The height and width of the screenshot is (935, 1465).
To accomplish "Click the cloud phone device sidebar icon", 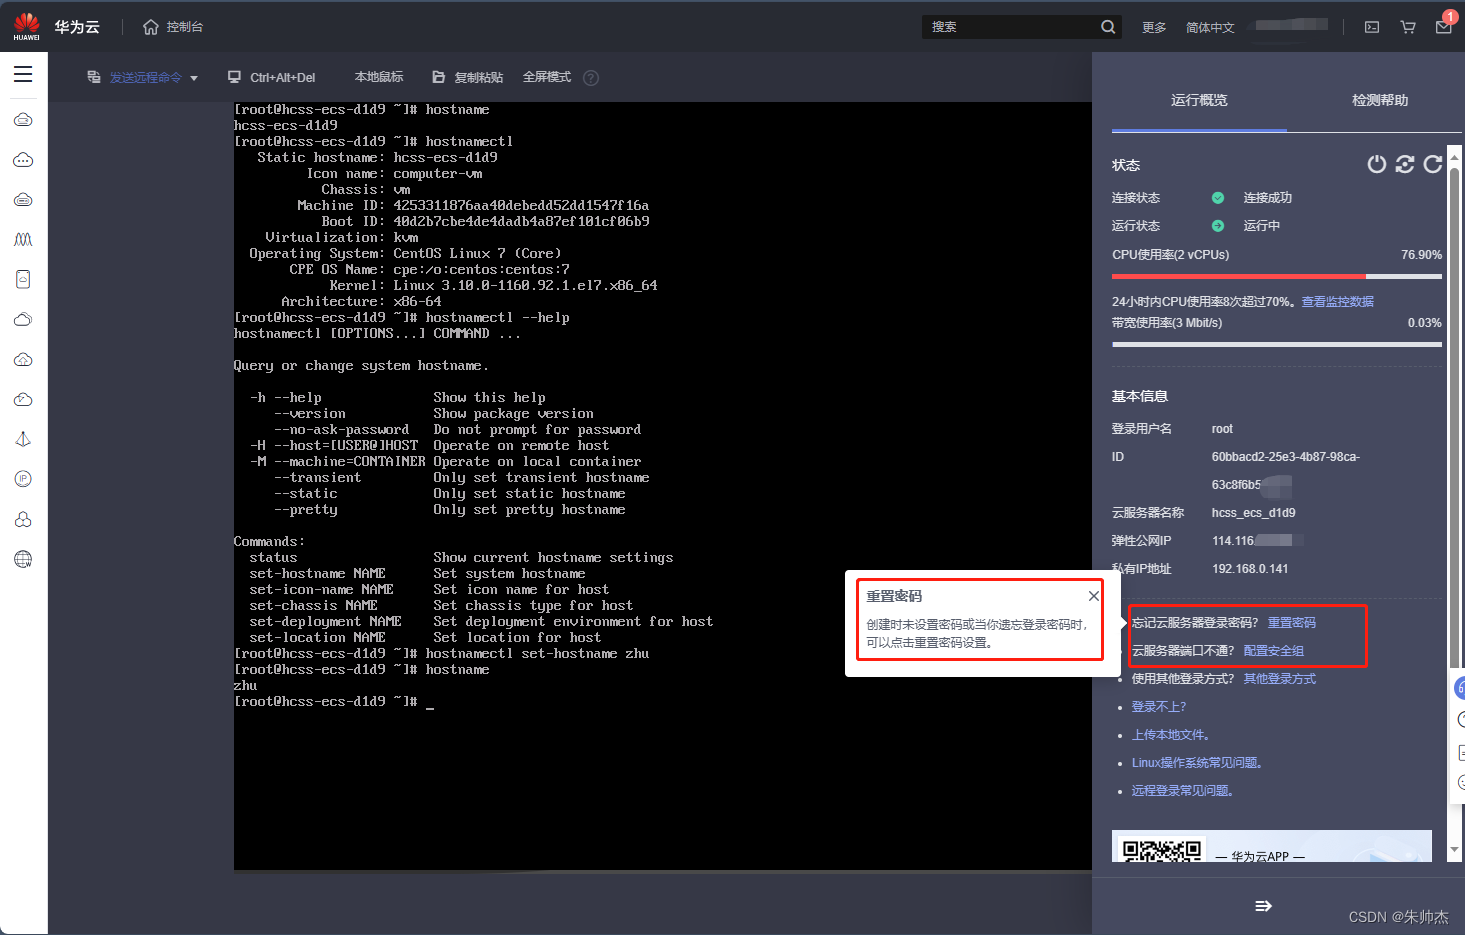I will (x=23, y=279).
